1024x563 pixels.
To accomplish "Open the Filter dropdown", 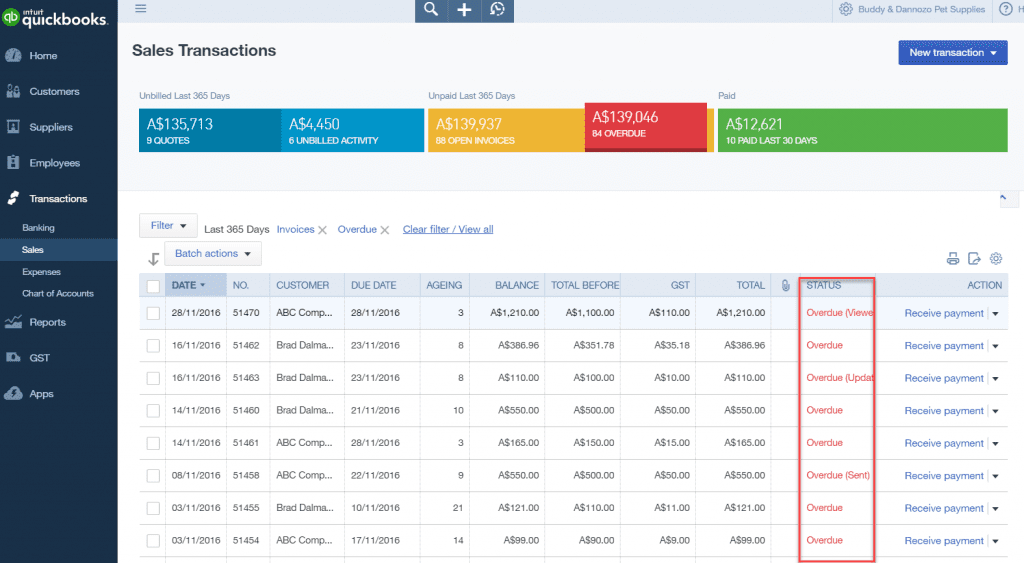I will [168, 225].
